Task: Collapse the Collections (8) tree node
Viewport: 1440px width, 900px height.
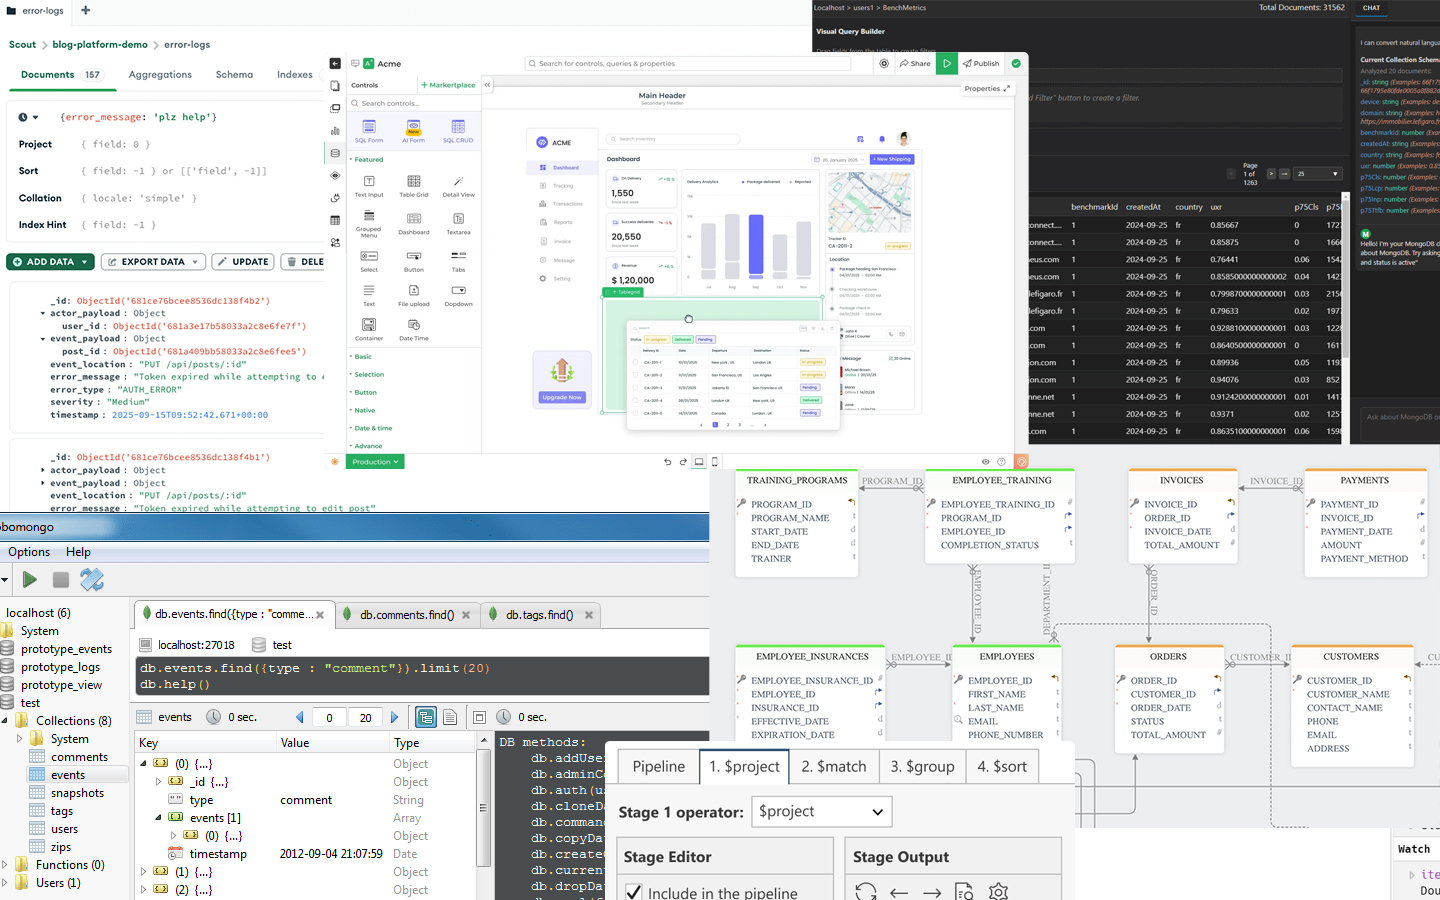Action: point(5,721)
